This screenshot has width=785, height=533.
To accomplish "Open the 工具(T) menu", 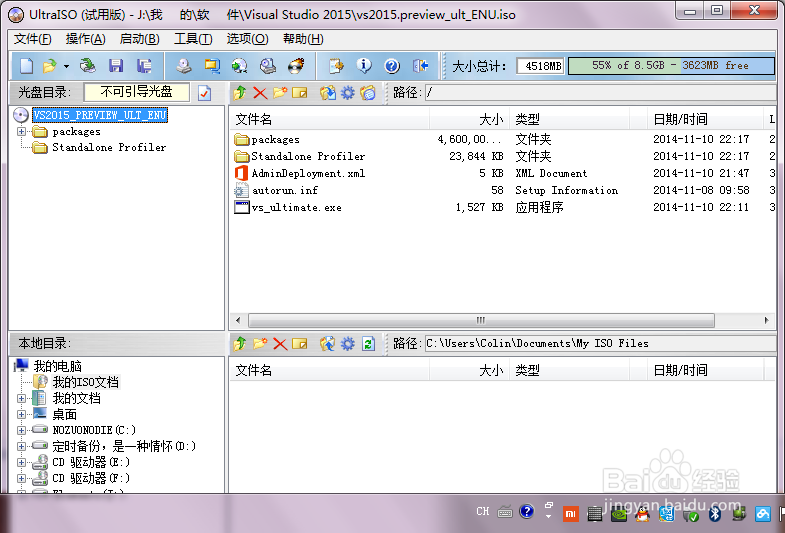I will 193,39.
